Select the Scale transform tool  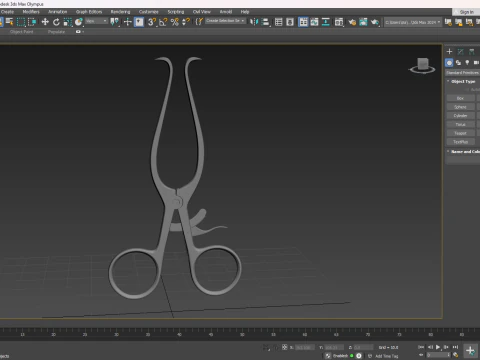click(x=68, y=22)
